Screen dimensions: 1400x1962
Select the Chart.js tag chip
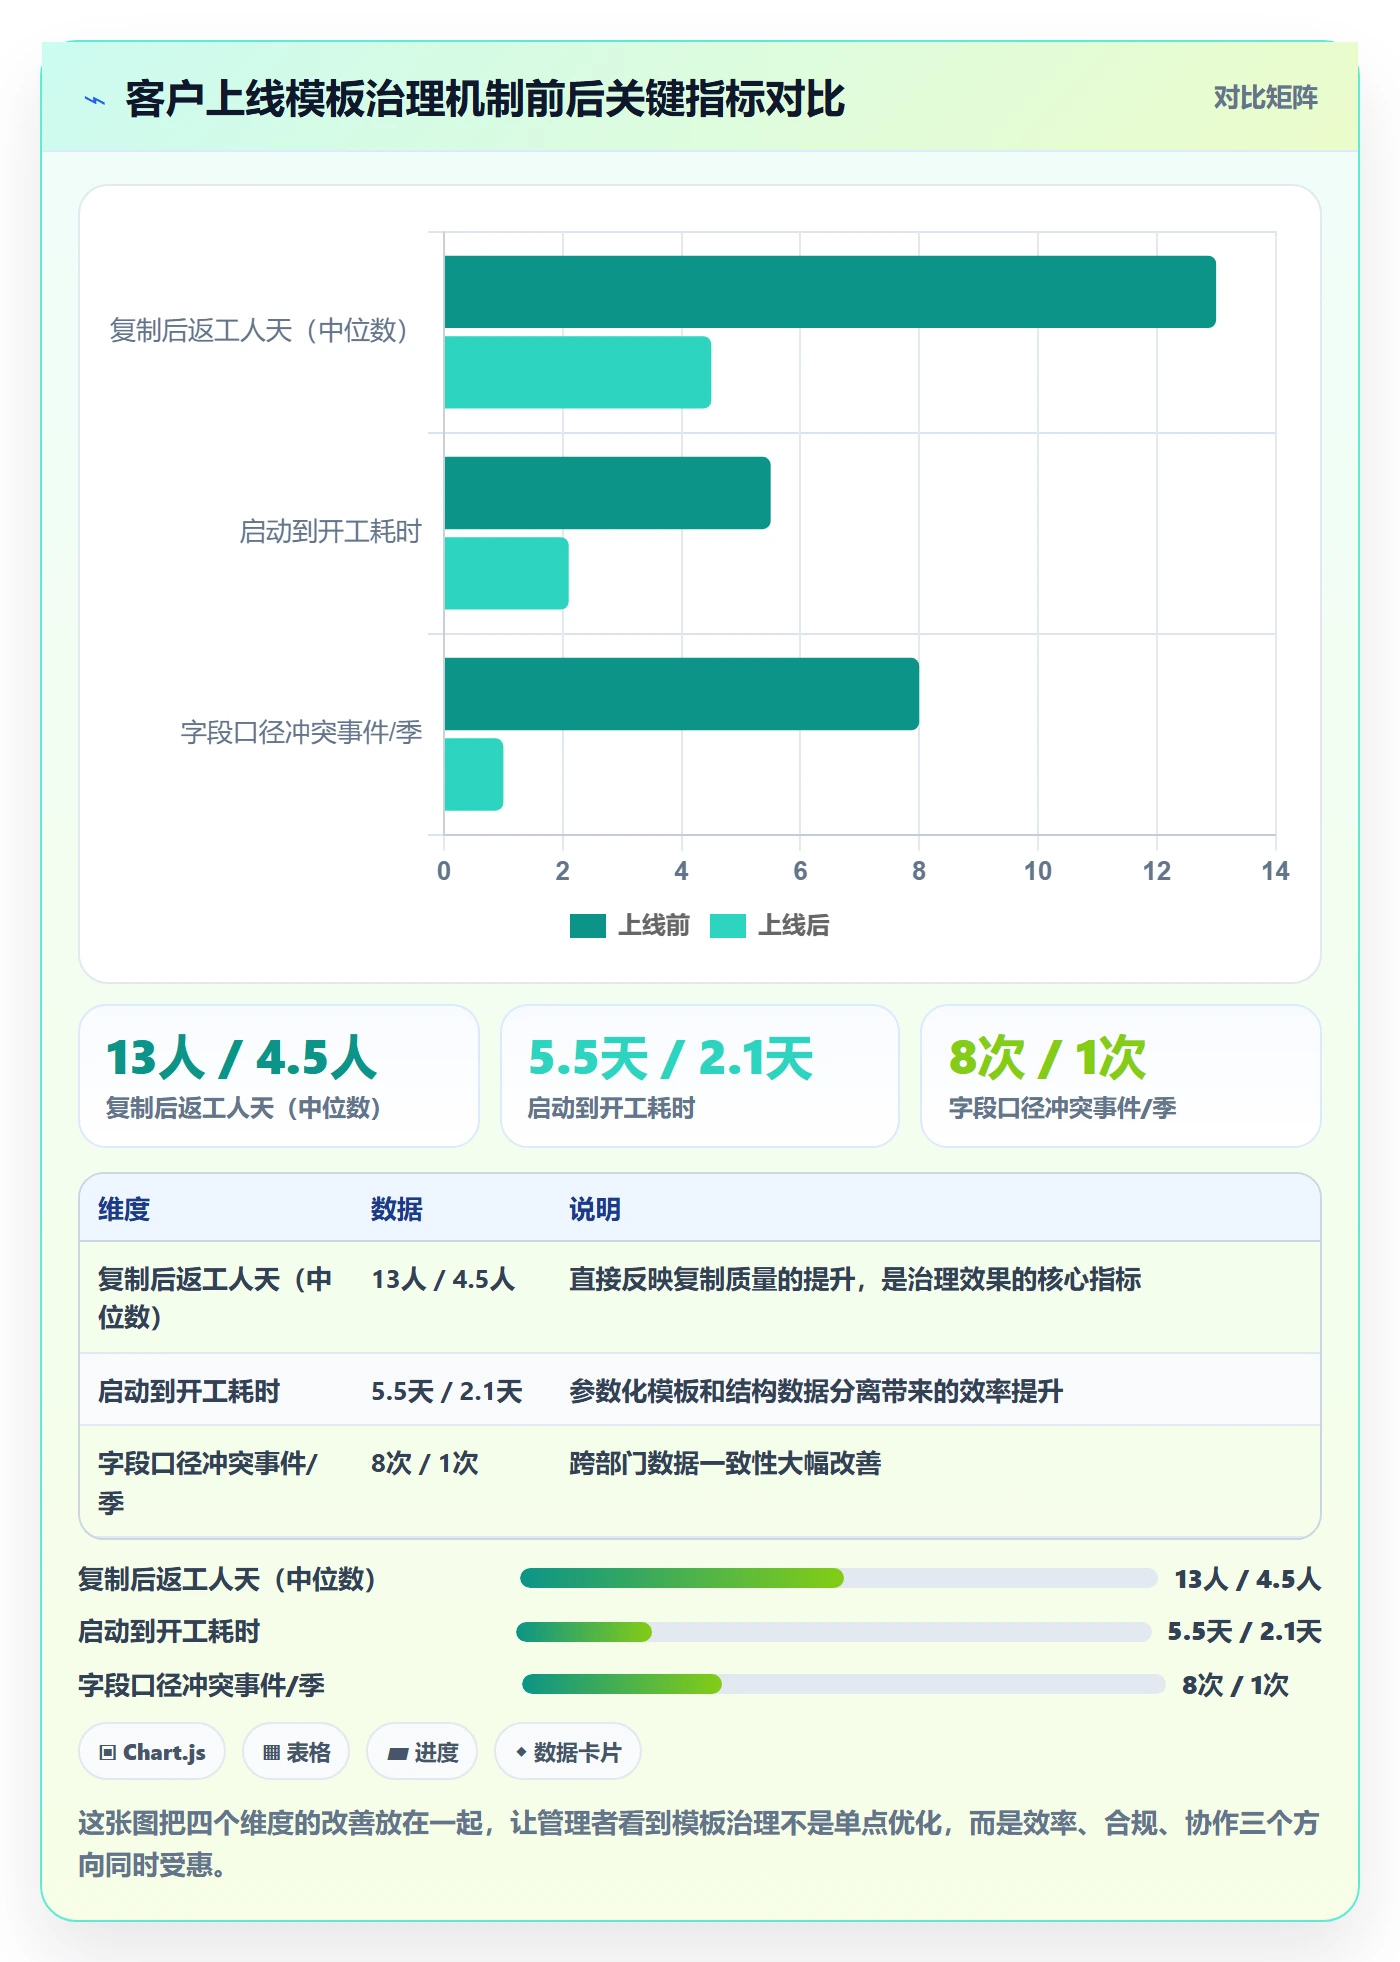[x=152, y=1752]
